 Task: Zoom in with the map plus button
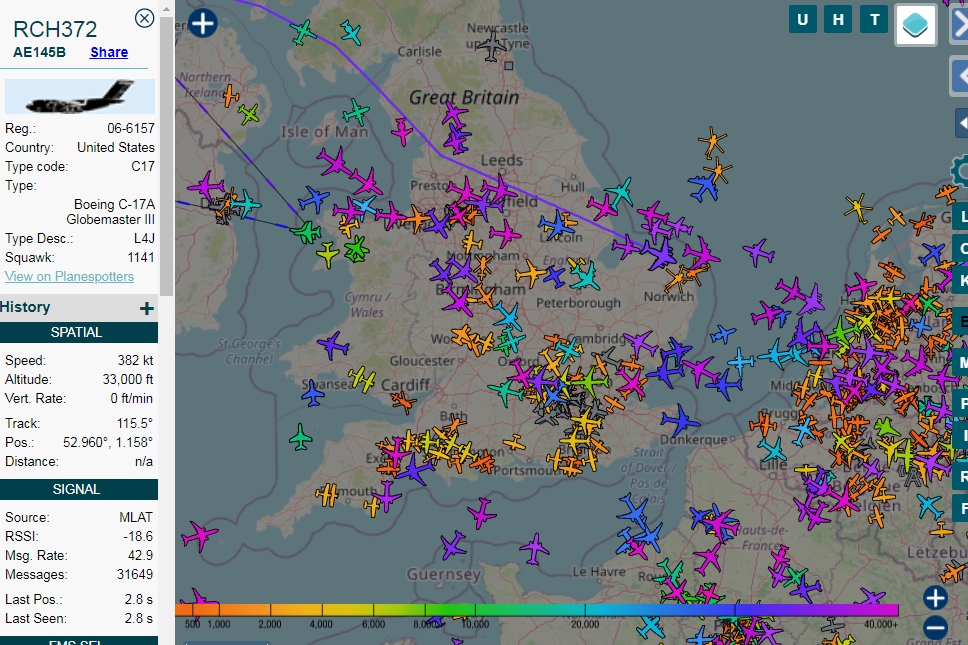(935, 597)
